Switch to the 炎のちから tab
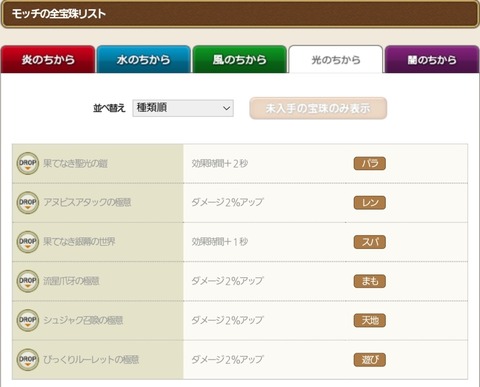 [x=48, y=59]
